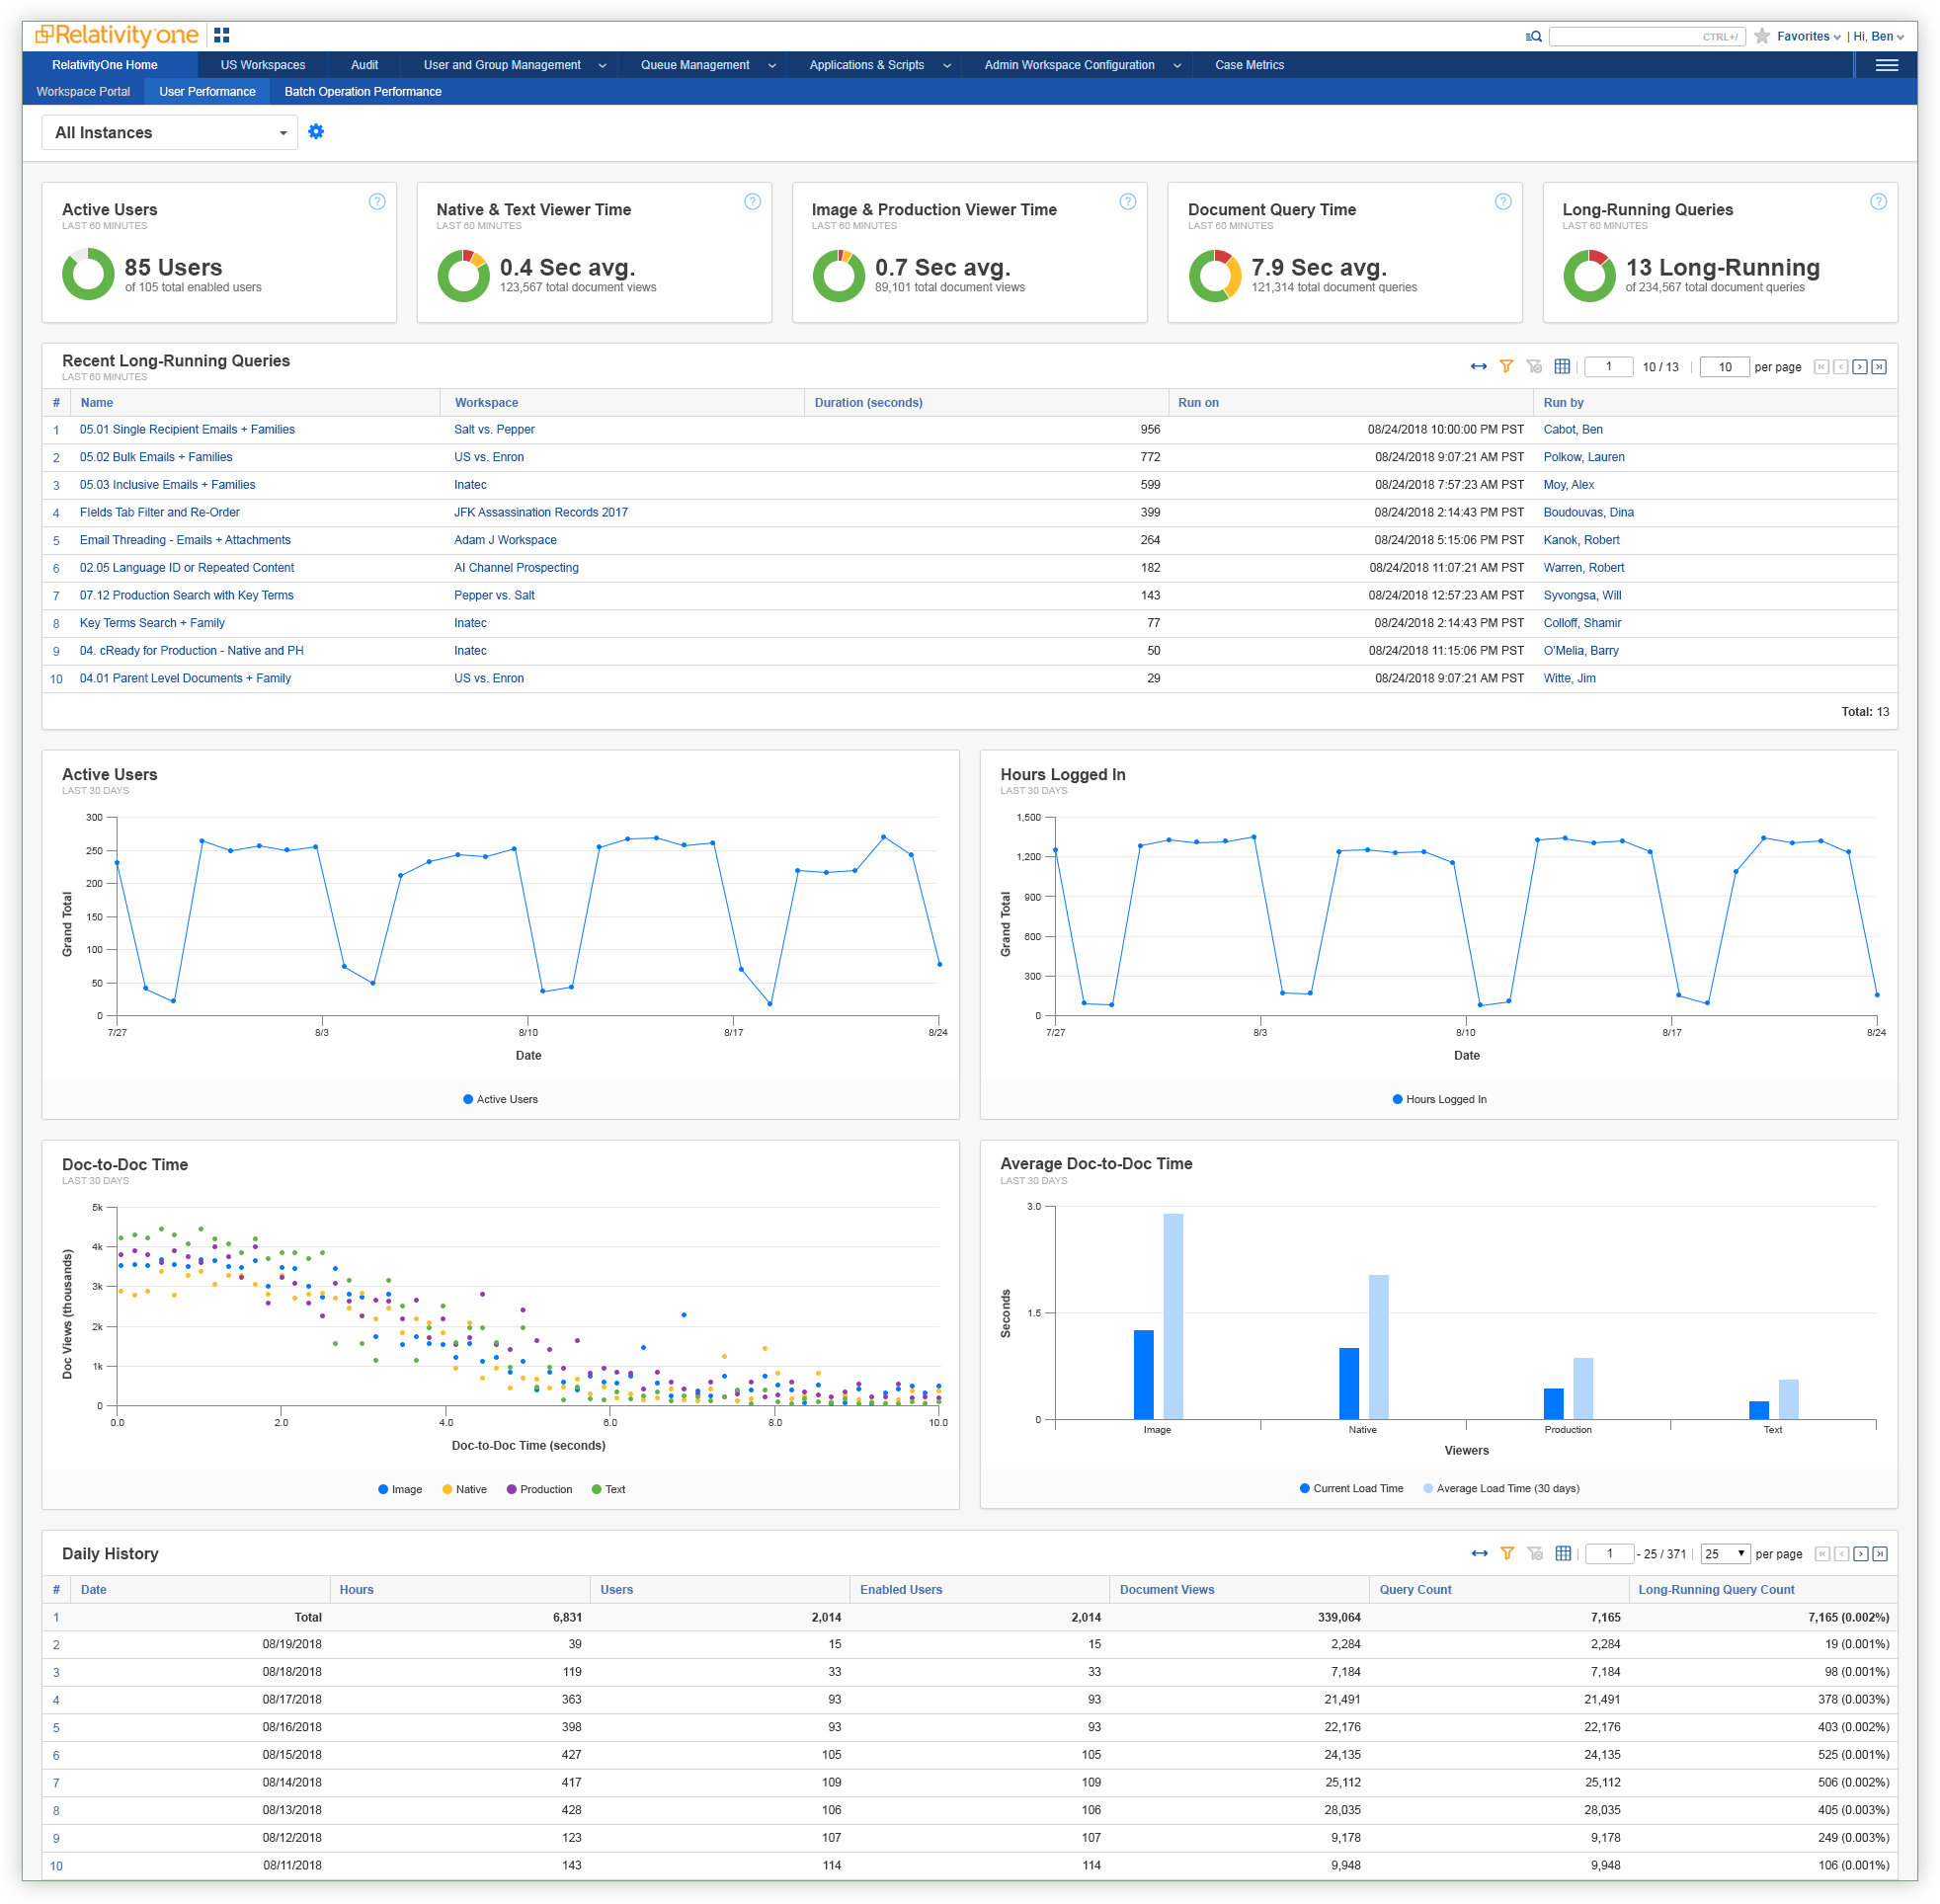Viewport: 1940px width, 1904px height.
Task: Click the Relativity One logo
Action: (x=117, y=35)
